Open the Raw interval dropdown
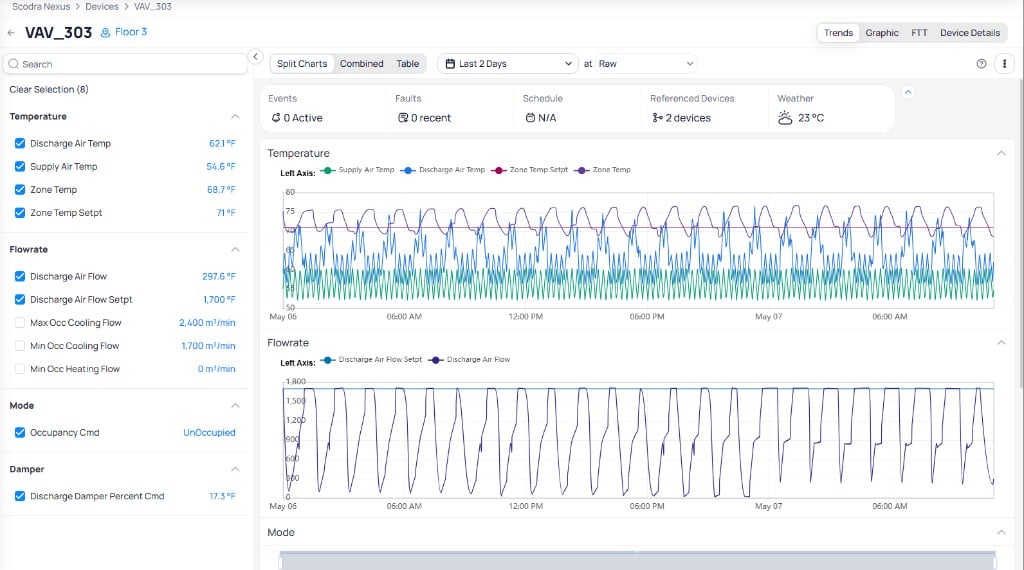This screenshot has height=570, width=1024. [x=645, y=64]
